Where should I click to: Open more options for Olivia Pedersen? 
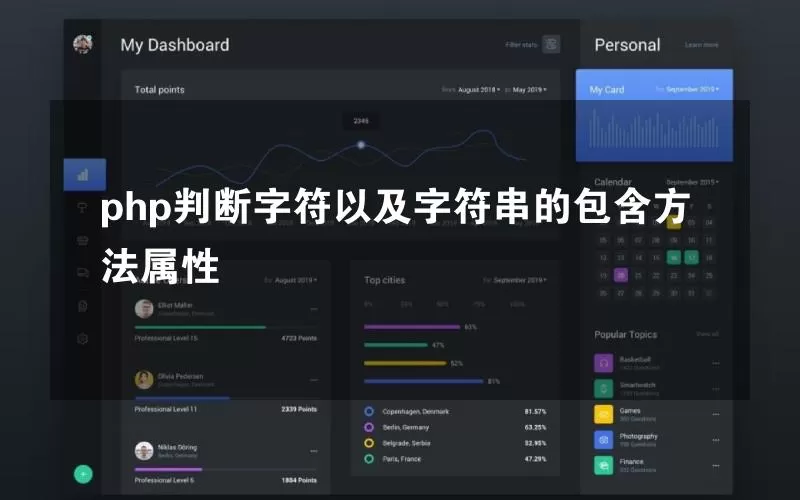[x=314, y=380]
